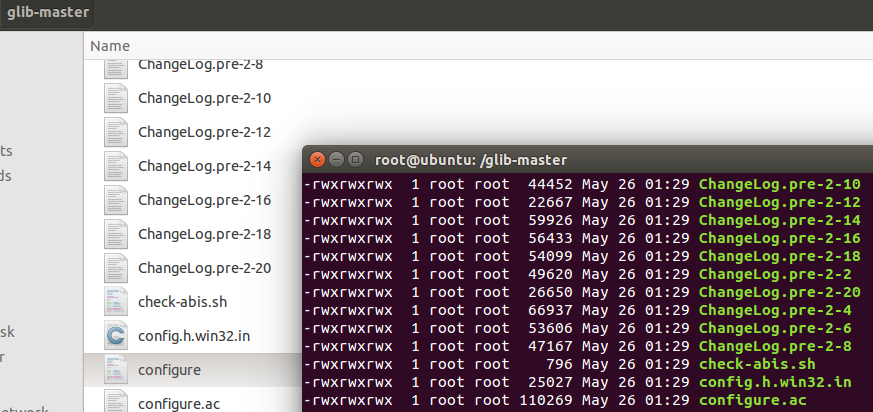This screenshot has height=412, width=873.
Task: Select ChangeLog.pre-2-12 file name in file manager
Action: (x=204, y=133)
